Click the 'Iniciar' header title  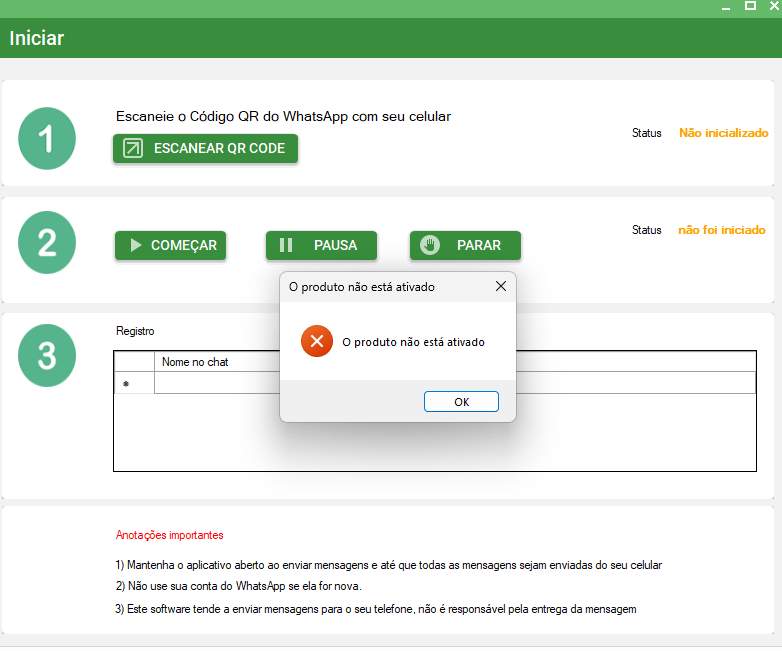pos(37,39)
